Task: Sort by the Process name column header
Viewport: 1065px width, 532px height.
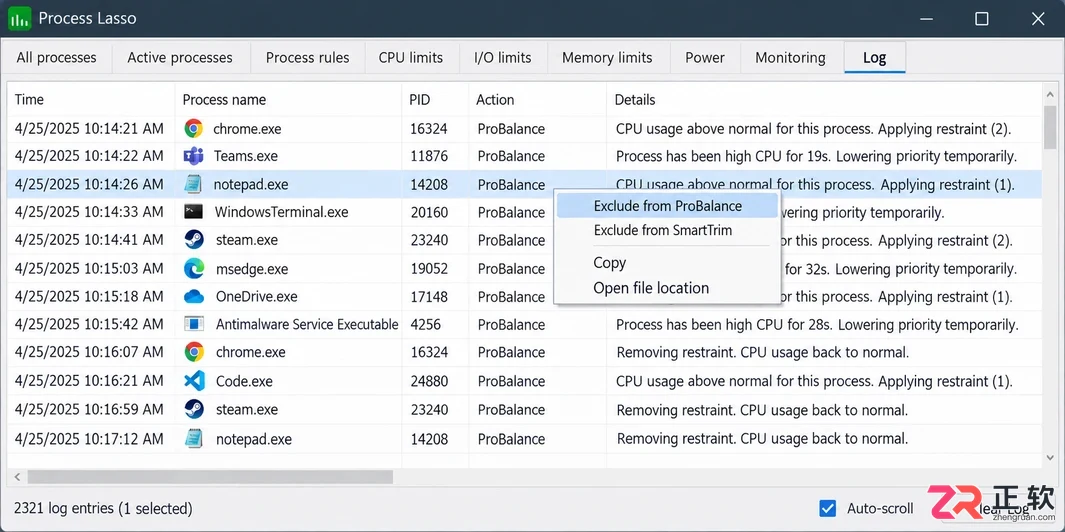Action: pos(288,100)
